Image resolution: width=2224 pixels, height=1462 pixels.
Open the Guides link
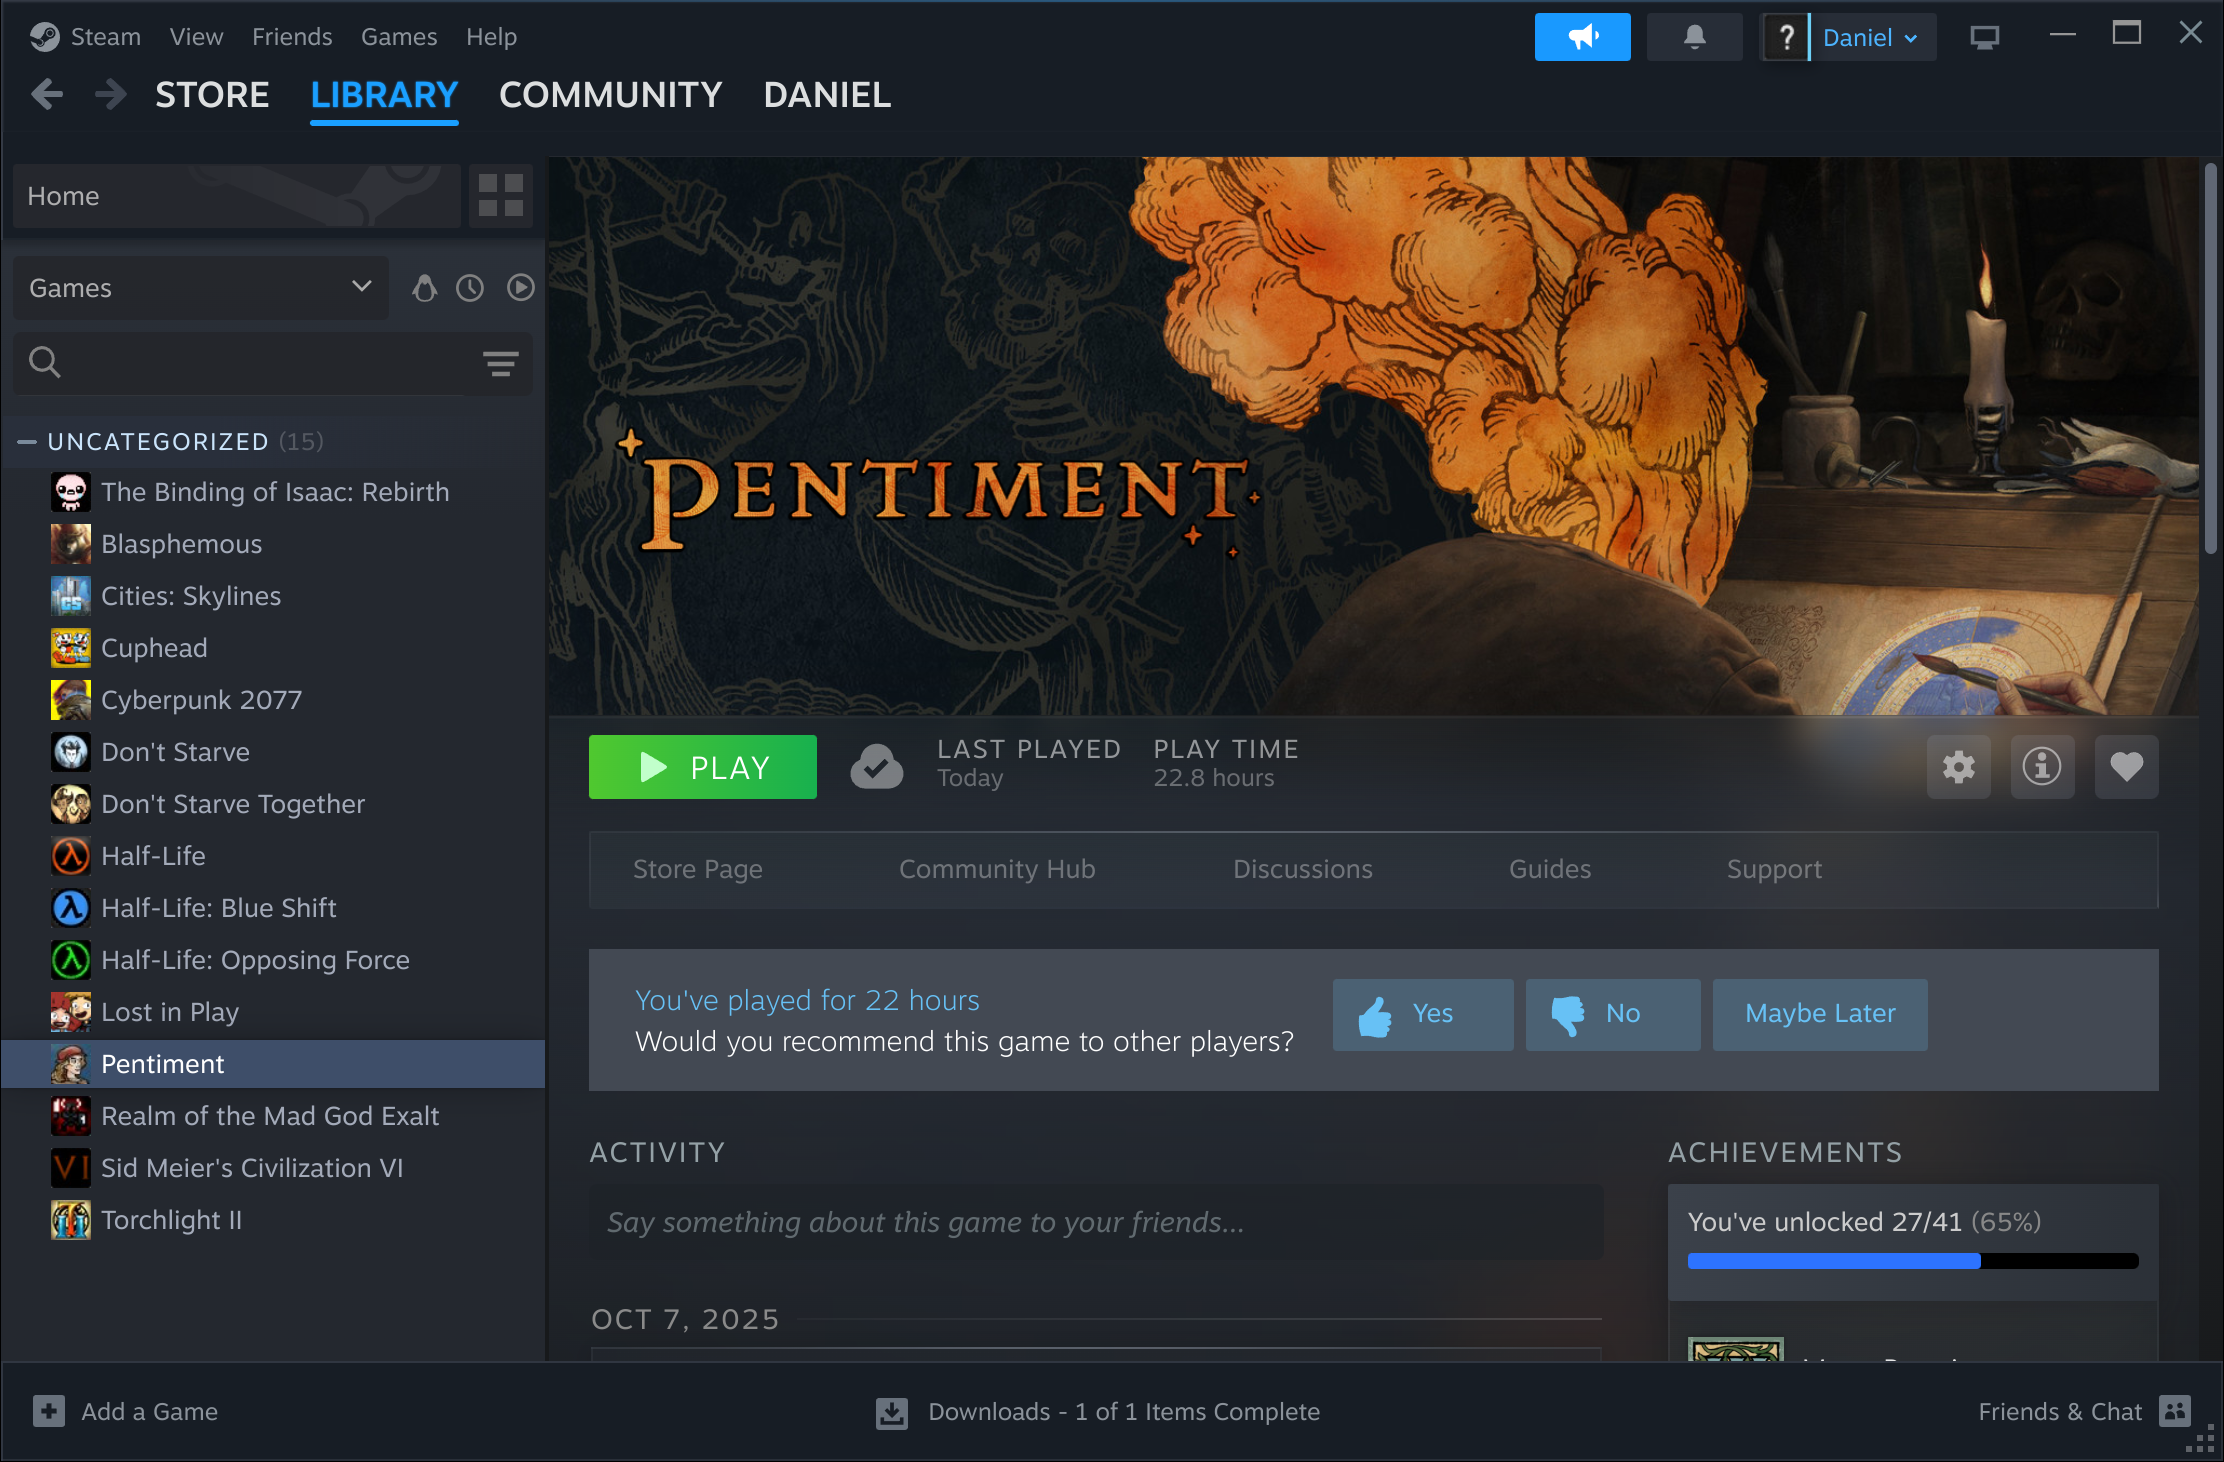click(1550, 869)
